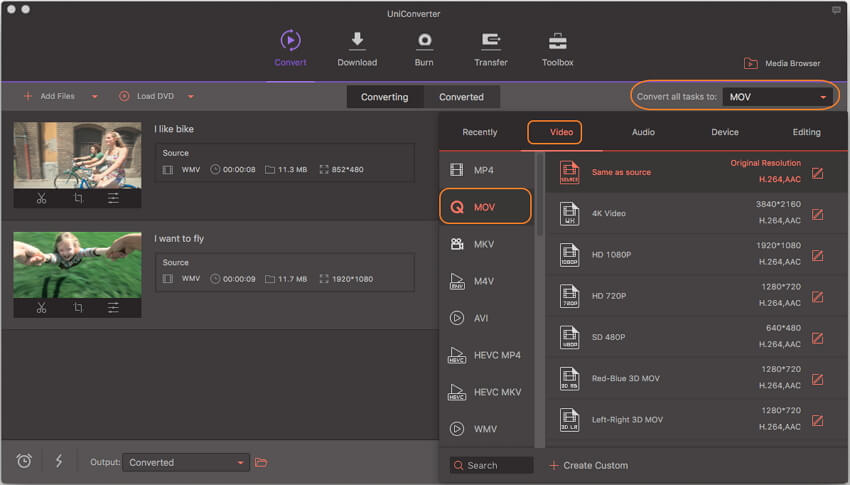850x485 pixels.
Task: Open the Output folder dropdown
Action: coord(186,462)
